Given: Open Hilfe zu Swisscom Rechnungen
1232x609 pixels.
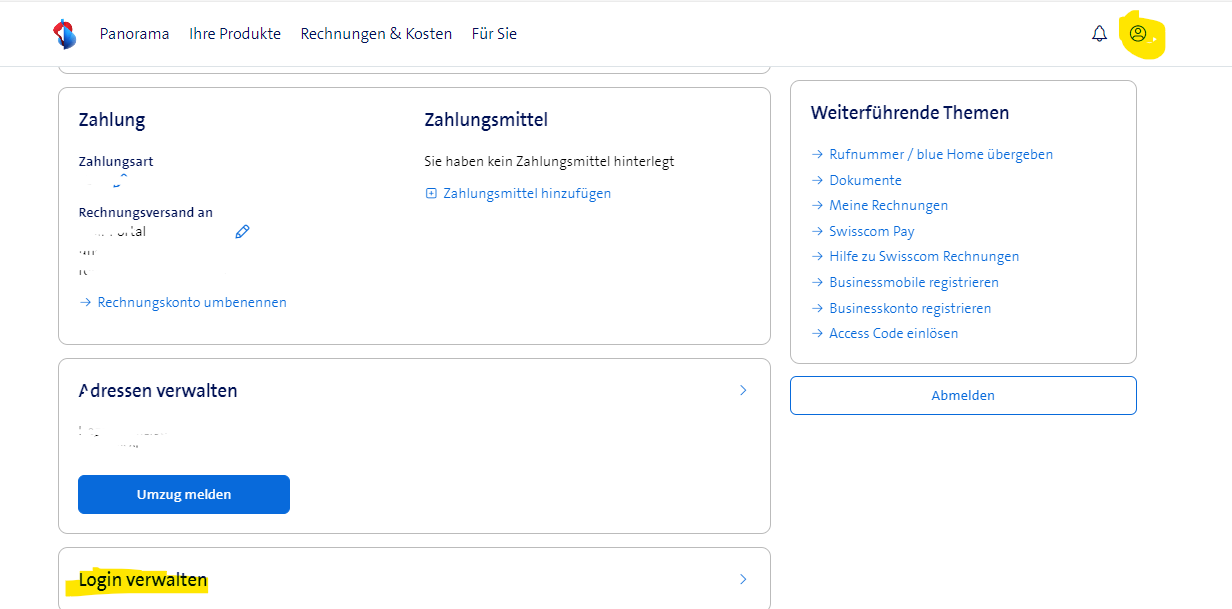Looking at the screenshot, I should [923, 257].
